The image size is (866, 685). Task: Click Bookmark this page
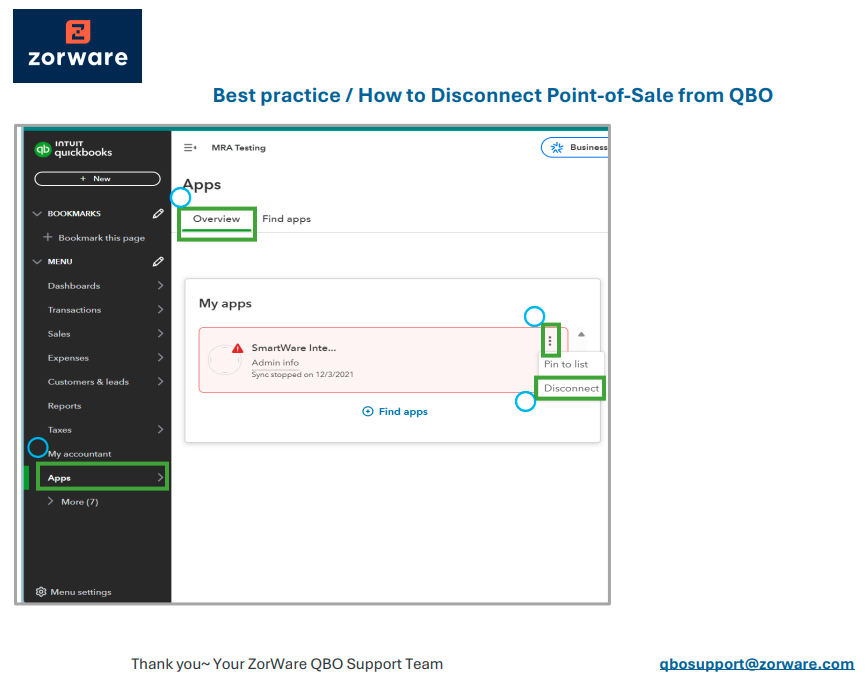tap(94, 238)
